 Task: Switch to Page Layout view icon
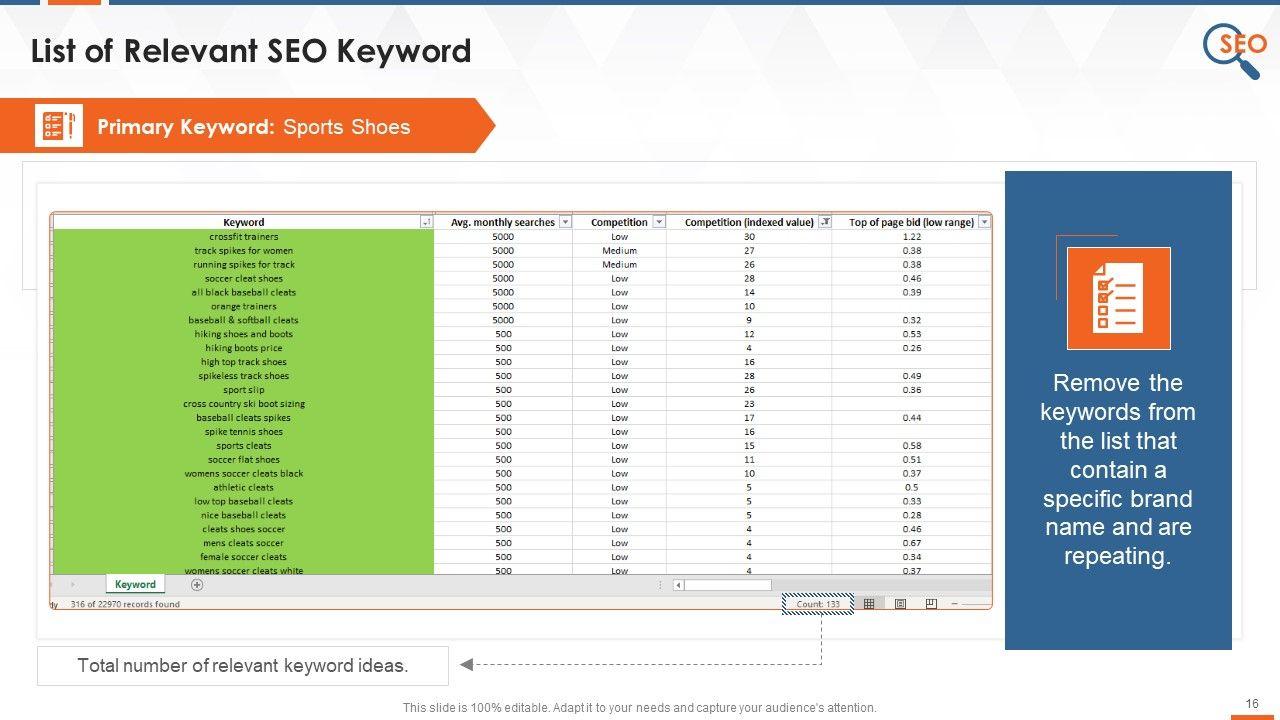pyautogui.click(x=900, y=604)
